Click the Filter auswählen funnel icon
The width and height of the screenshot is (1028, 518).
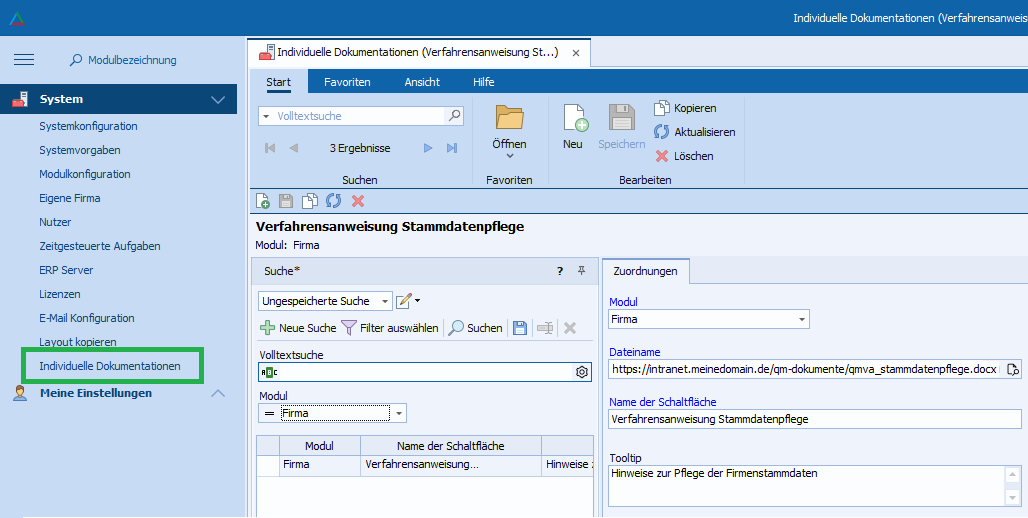pos(349,328)
